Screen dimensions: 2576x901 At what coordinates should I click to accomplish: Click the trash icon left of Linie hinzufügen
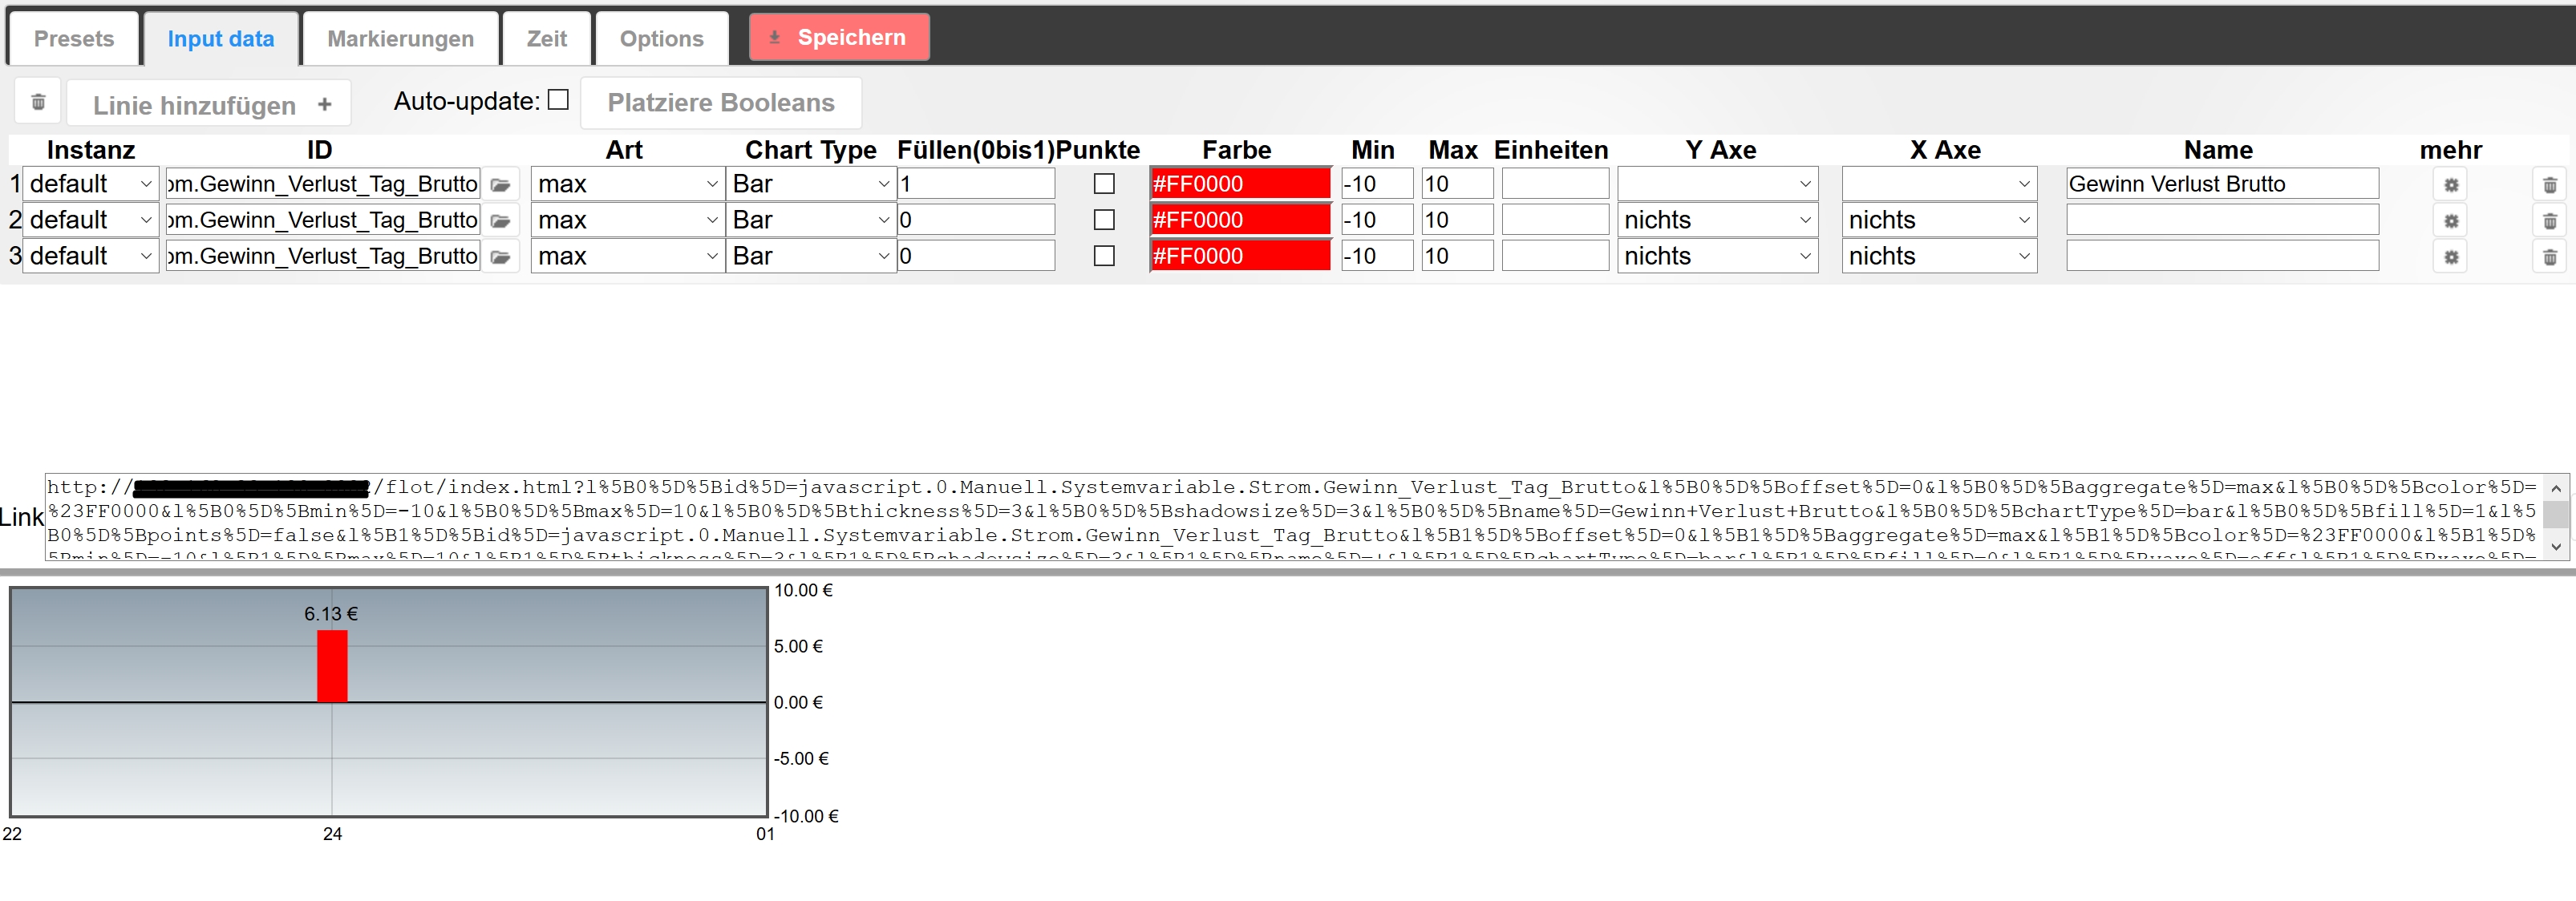(x=38, y=102)
